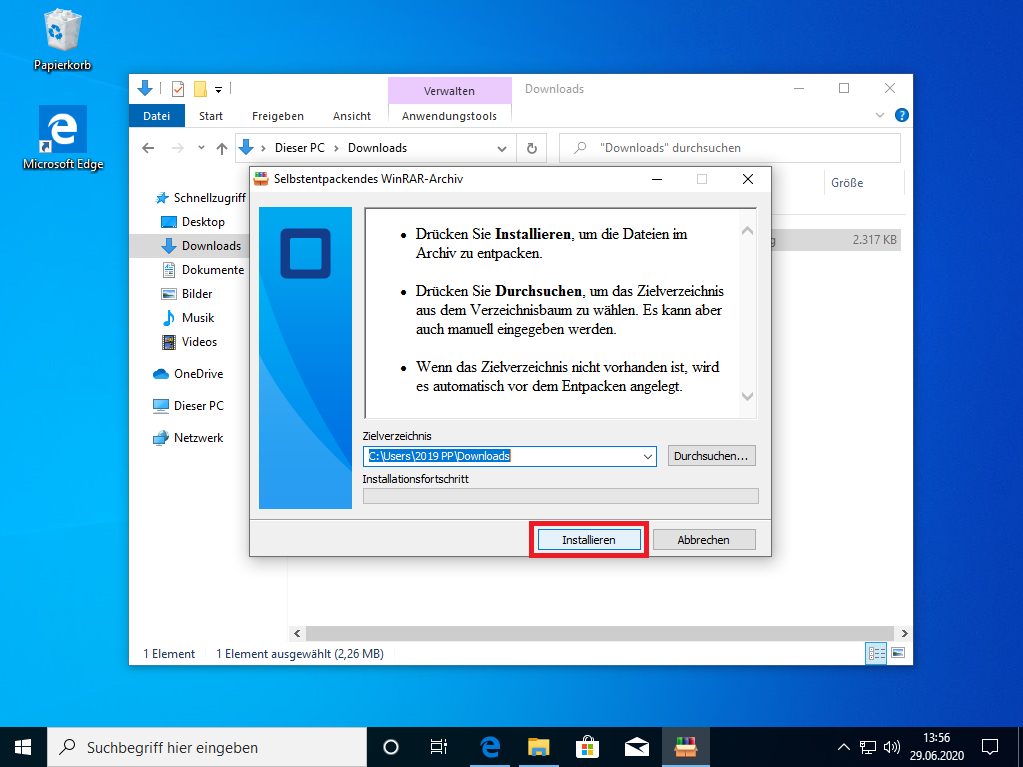Screen dimensions: 1023x767
Task: Open Explorer help question mark icon
Action: coord(902,115)
